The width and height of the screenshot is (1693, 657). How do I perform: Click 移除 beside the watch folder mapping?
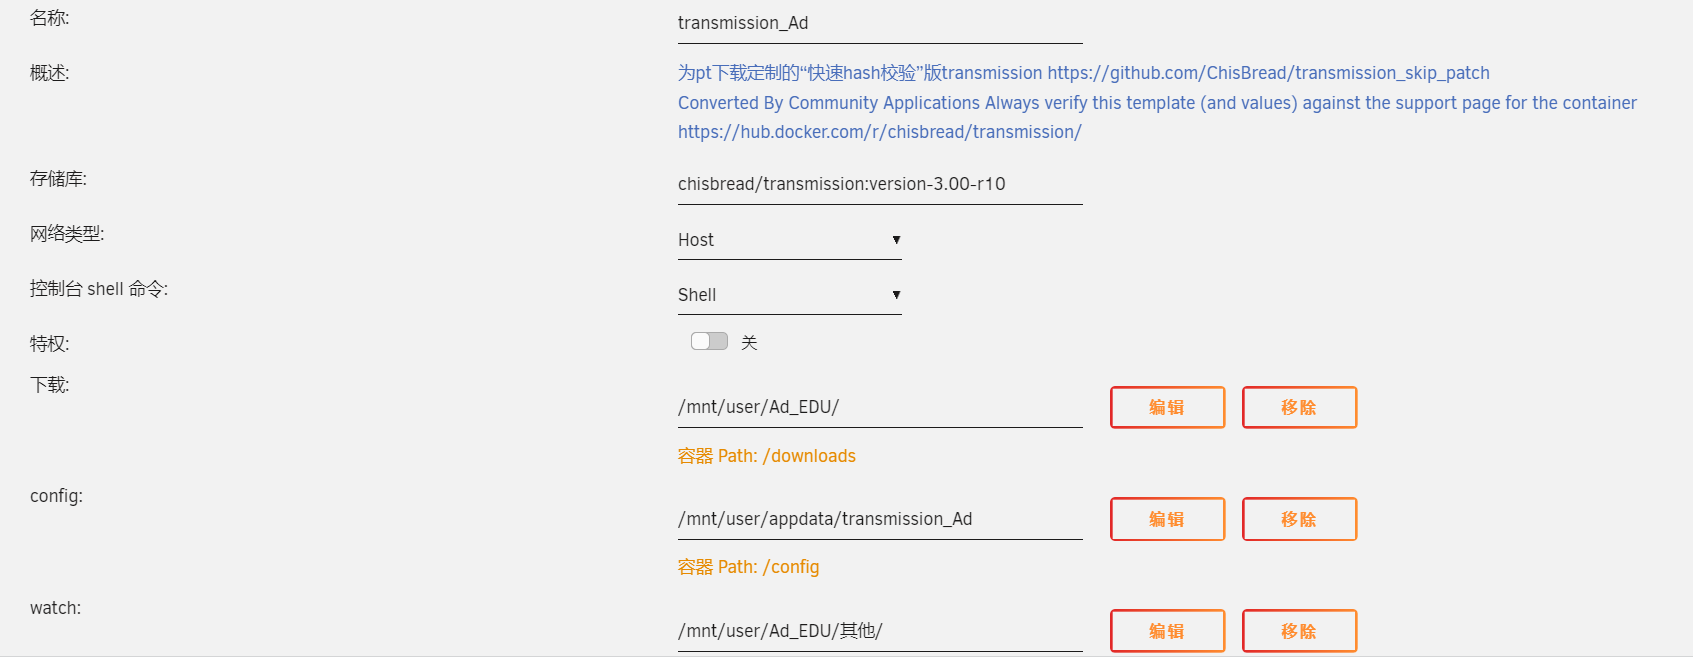[1298, 630]
